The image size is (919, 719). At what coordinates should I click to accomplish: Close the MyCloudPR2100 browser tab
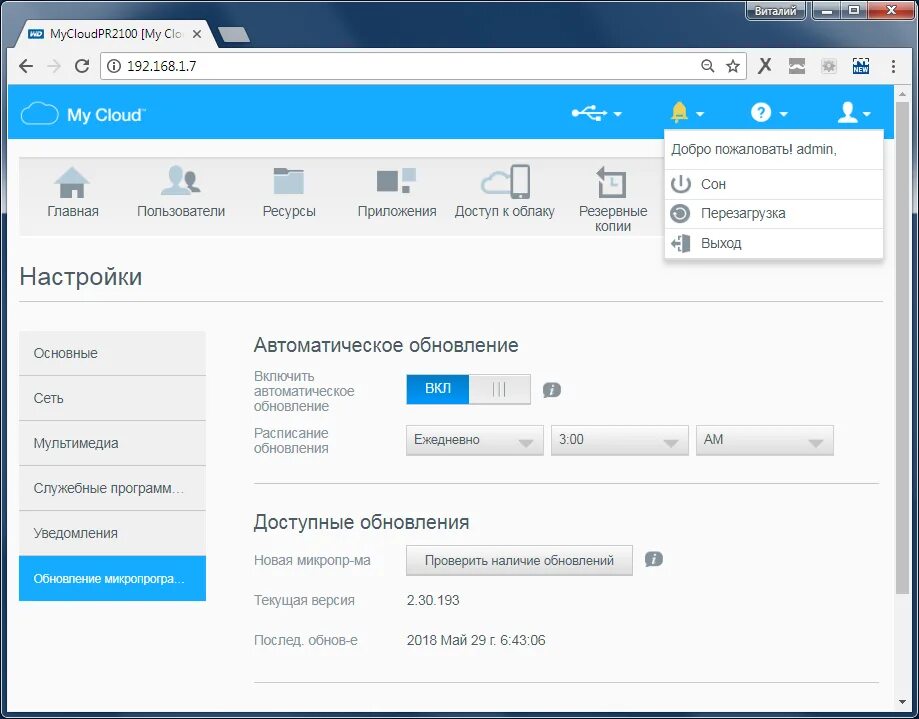[197, 35]
